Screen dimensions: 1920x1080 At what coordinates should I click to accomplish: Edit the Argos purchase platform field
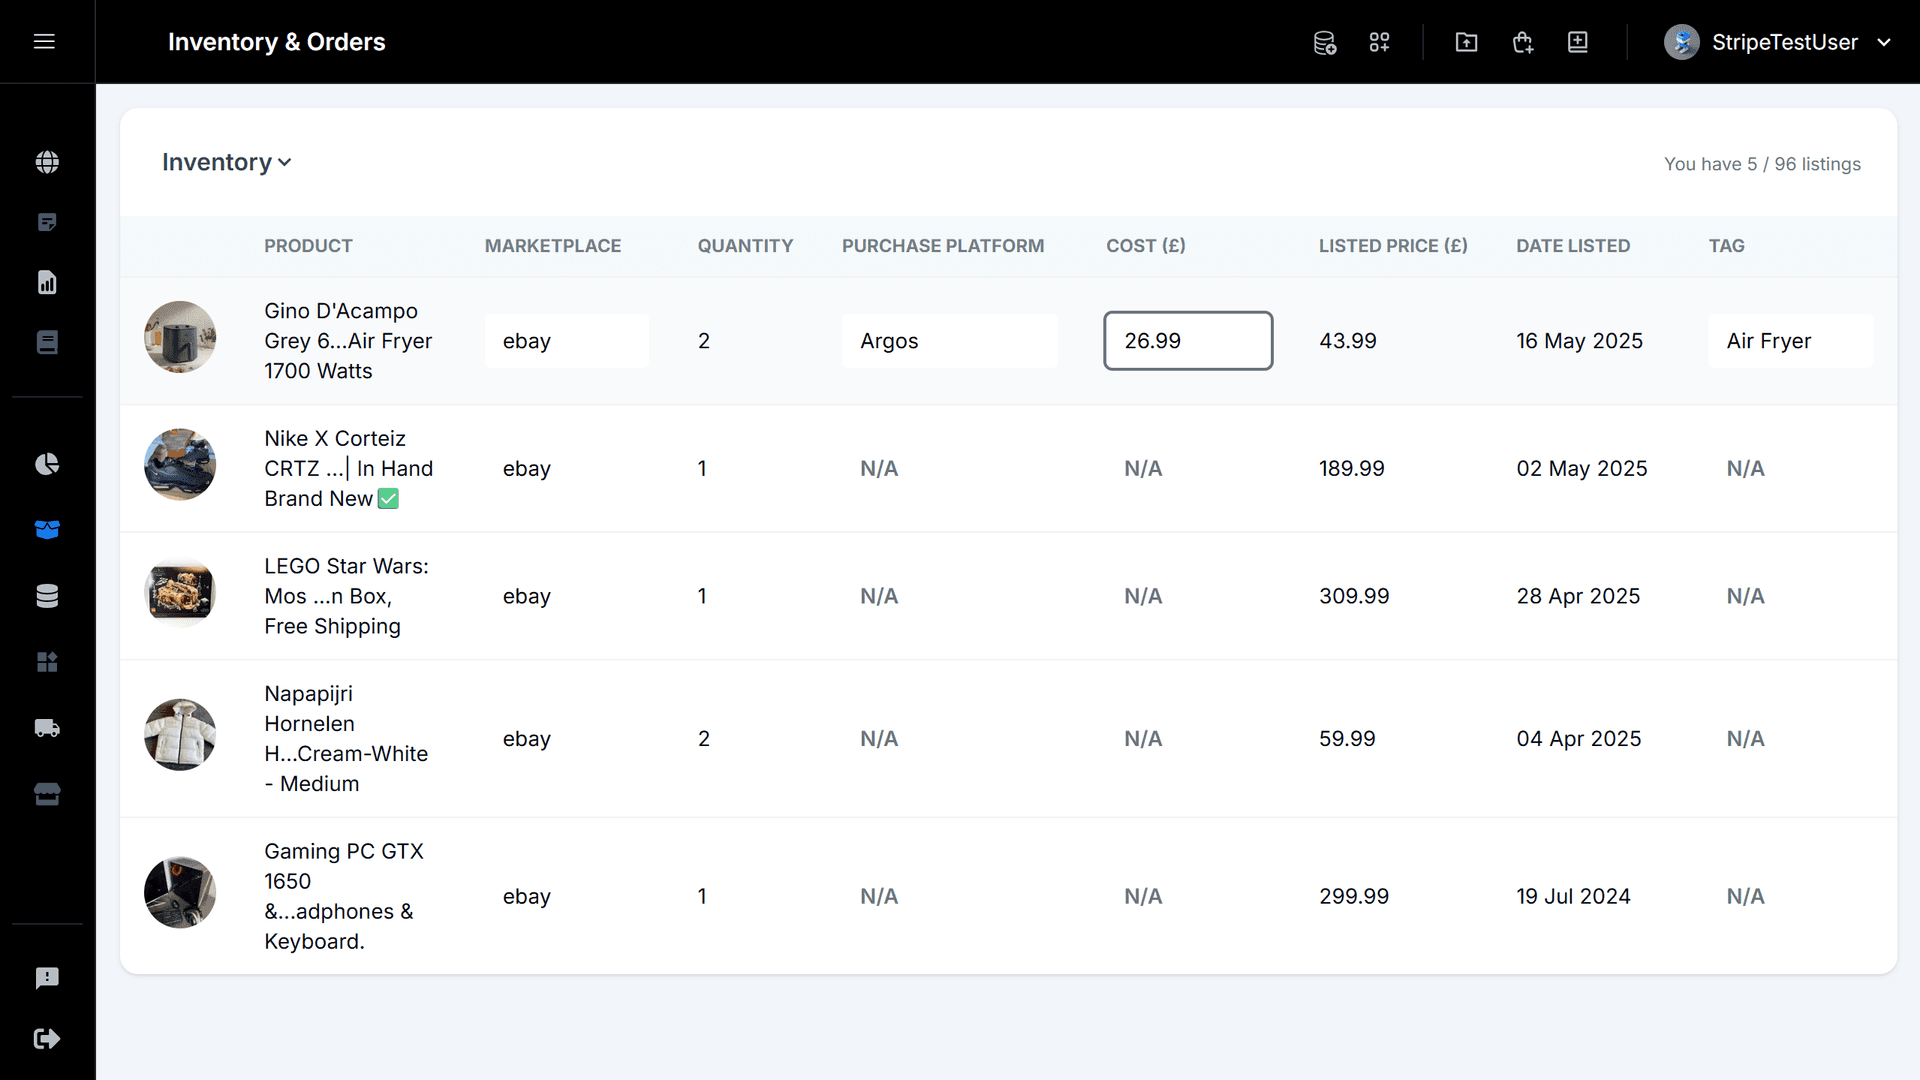click(949, 340)
